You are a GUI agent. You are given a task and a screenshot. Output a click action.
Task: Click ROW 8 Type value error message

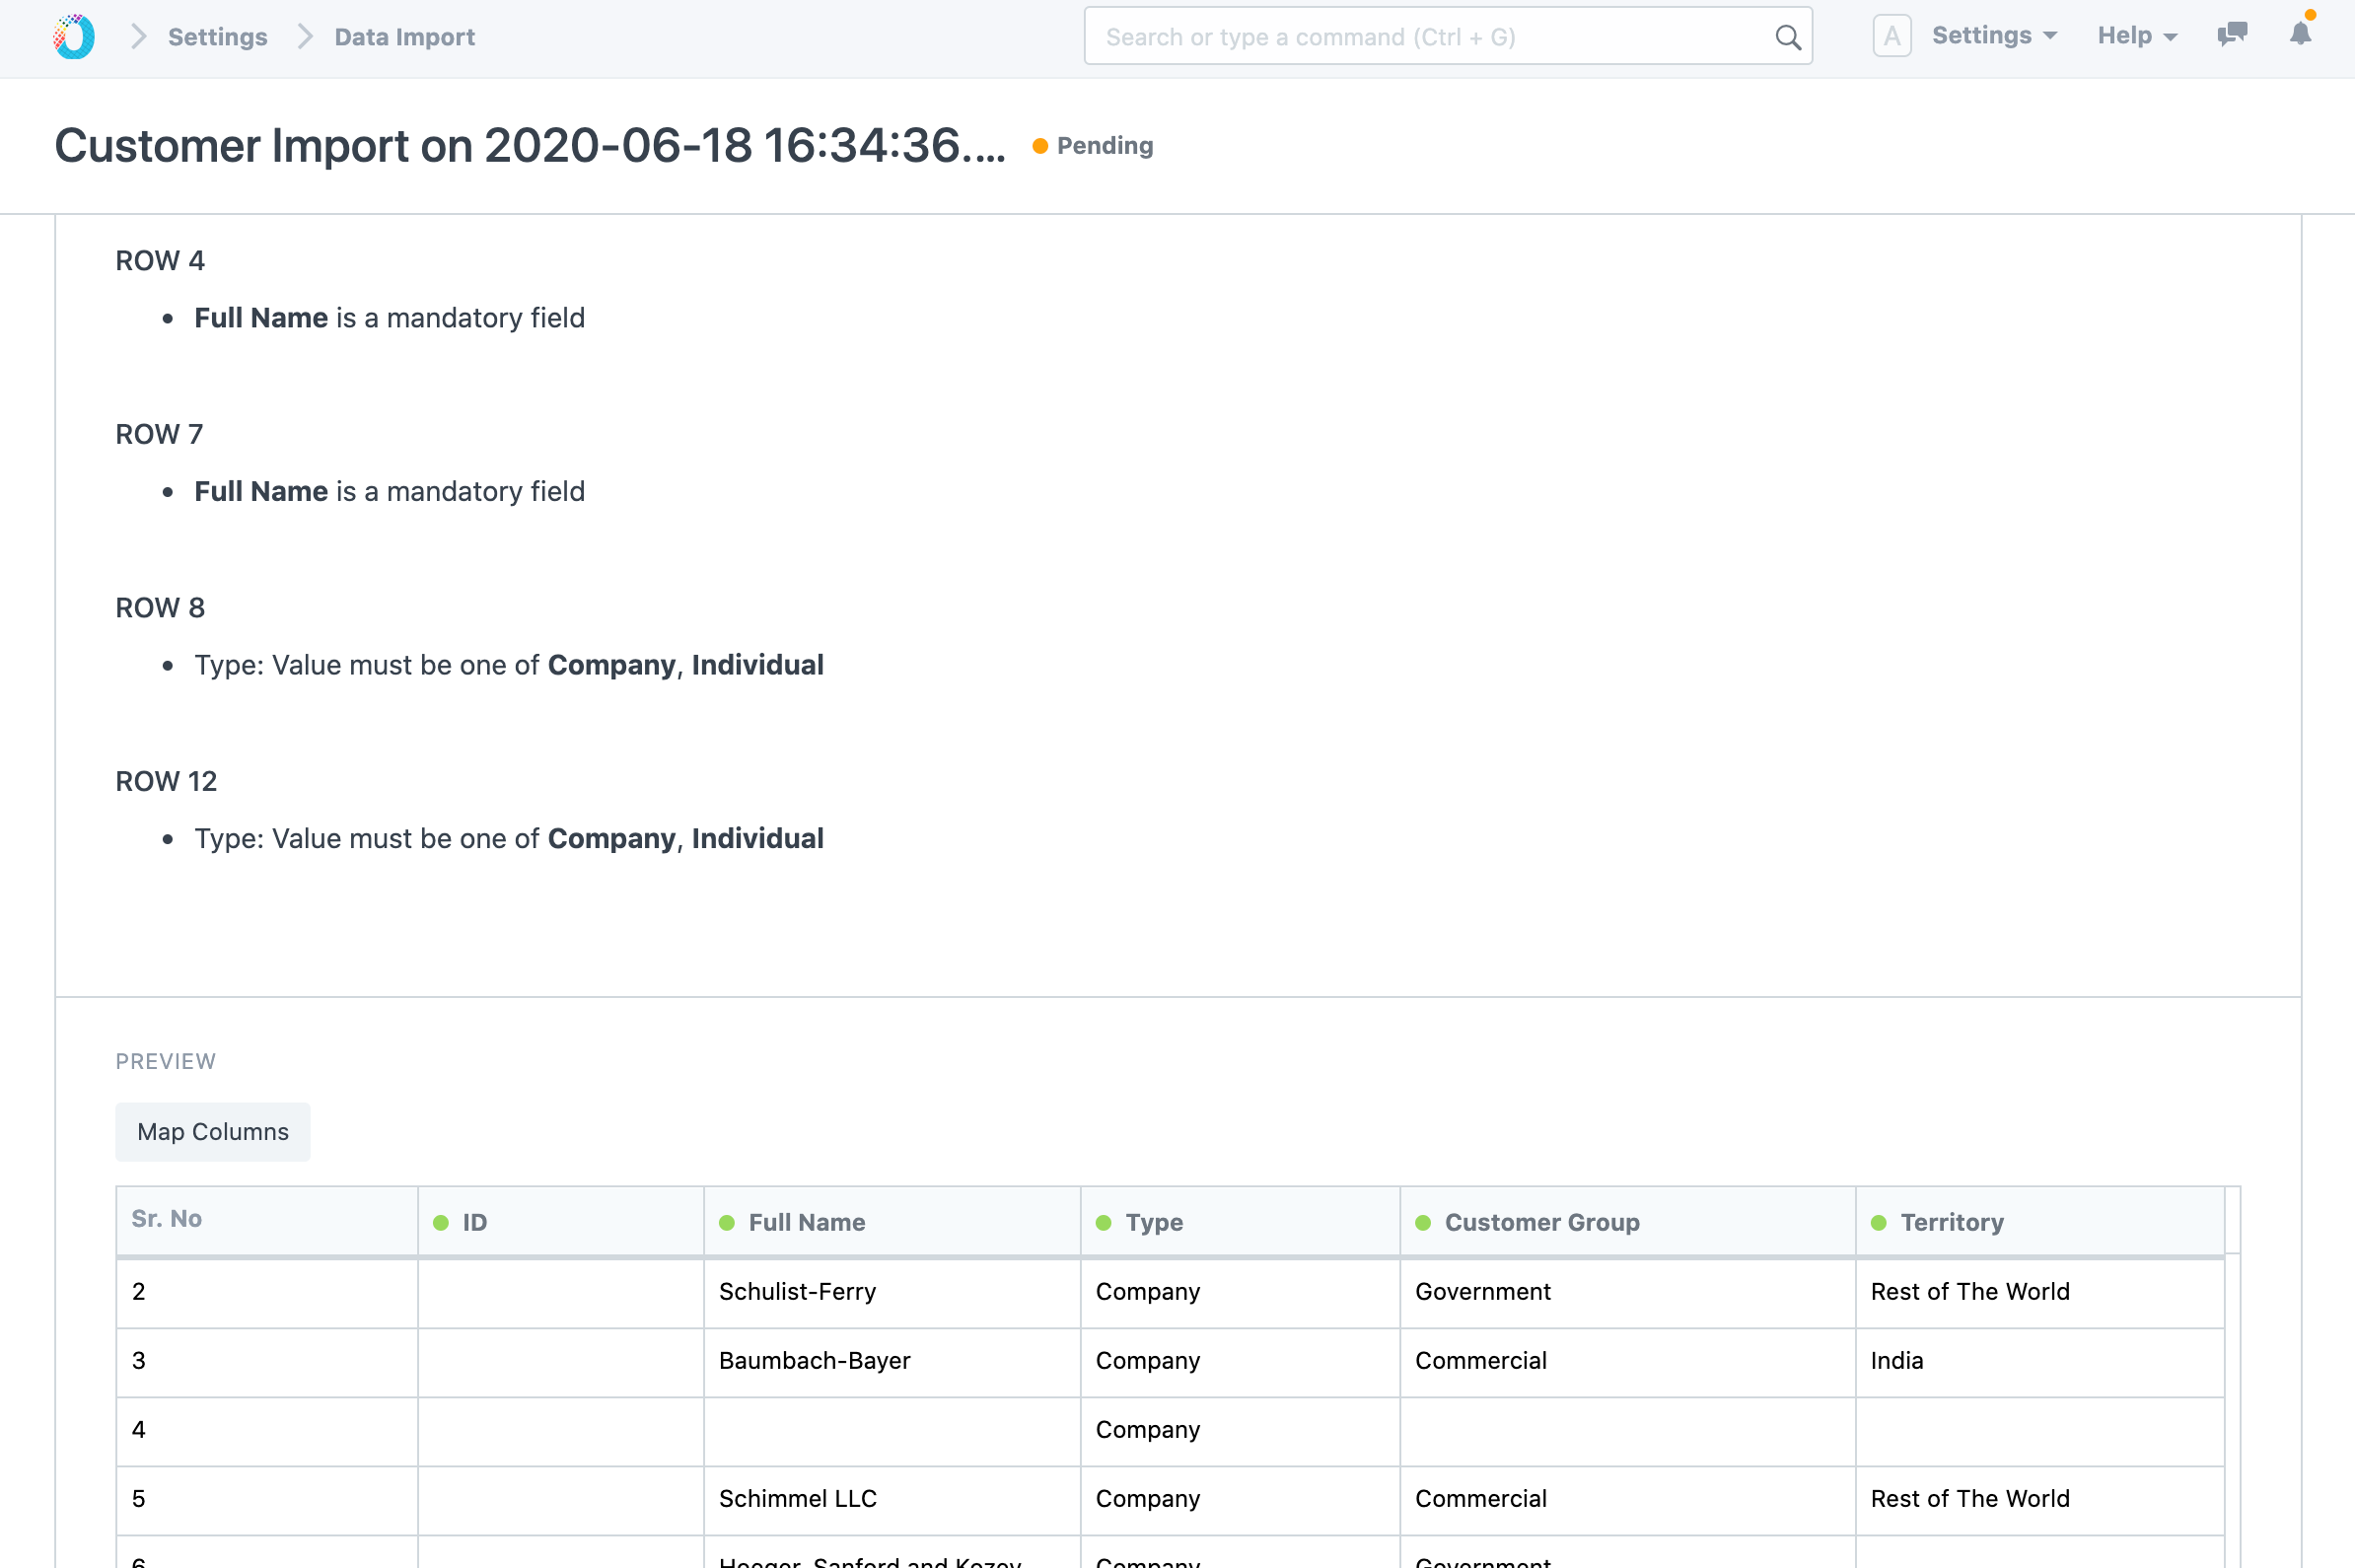509,666
